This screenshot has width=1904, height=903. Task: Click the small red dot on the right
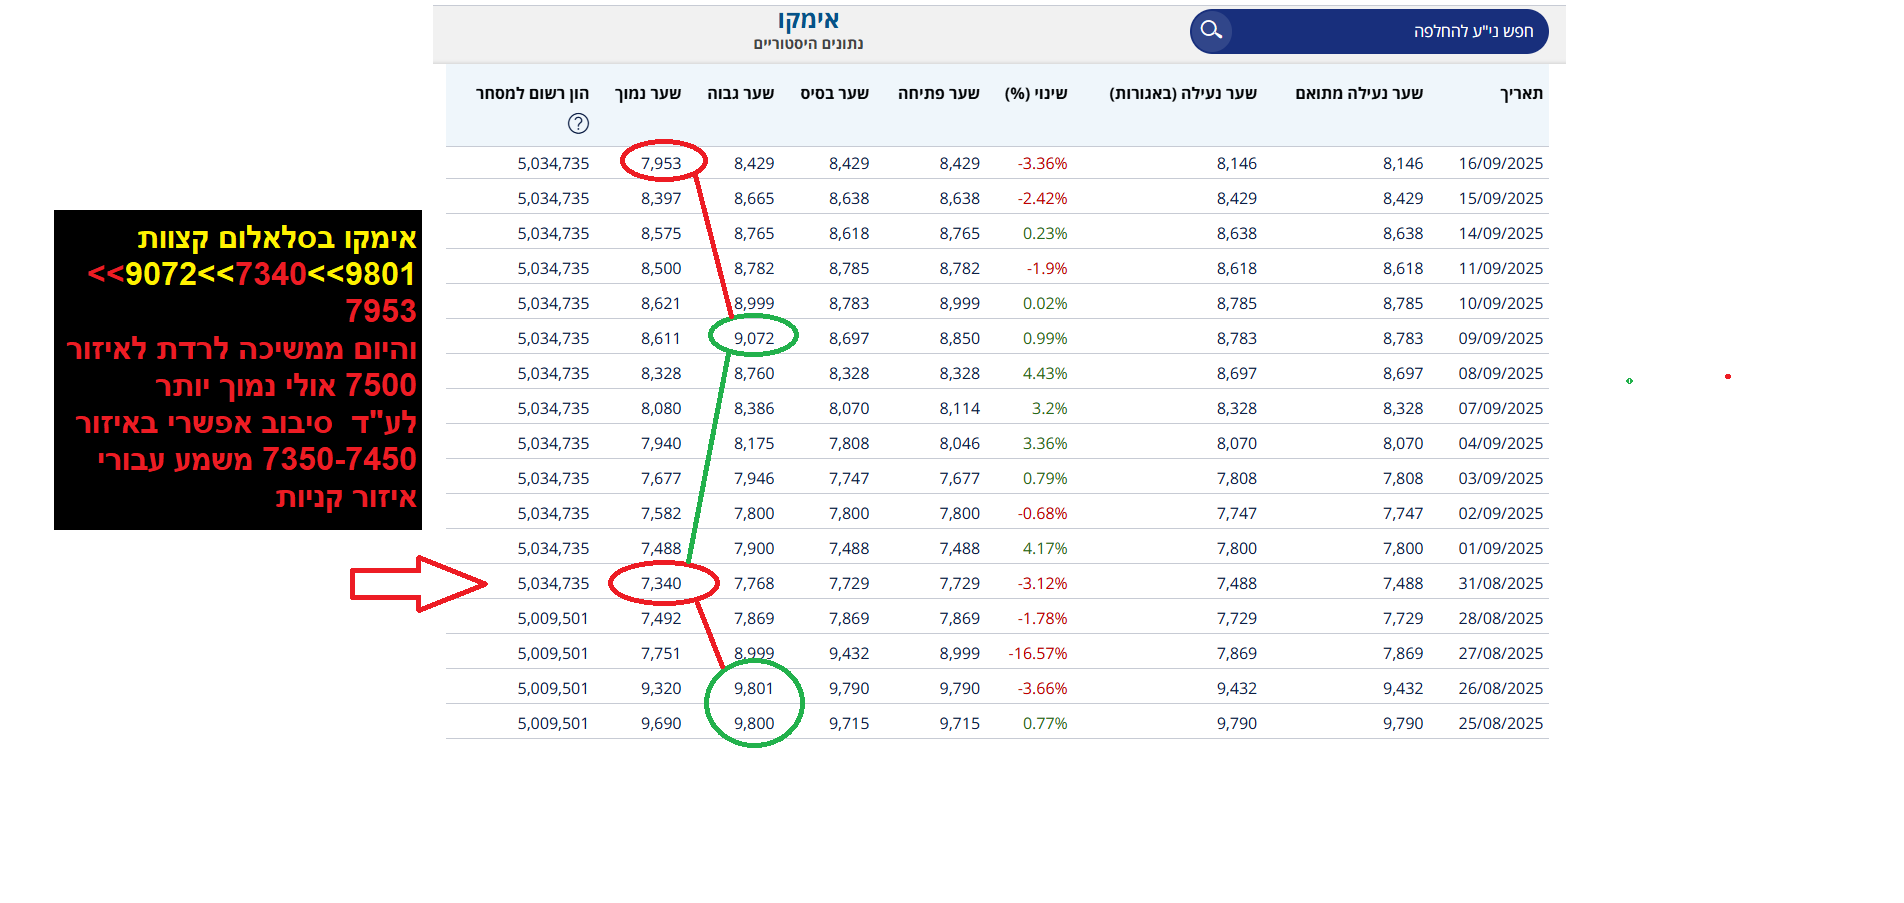coord(1728,376)
